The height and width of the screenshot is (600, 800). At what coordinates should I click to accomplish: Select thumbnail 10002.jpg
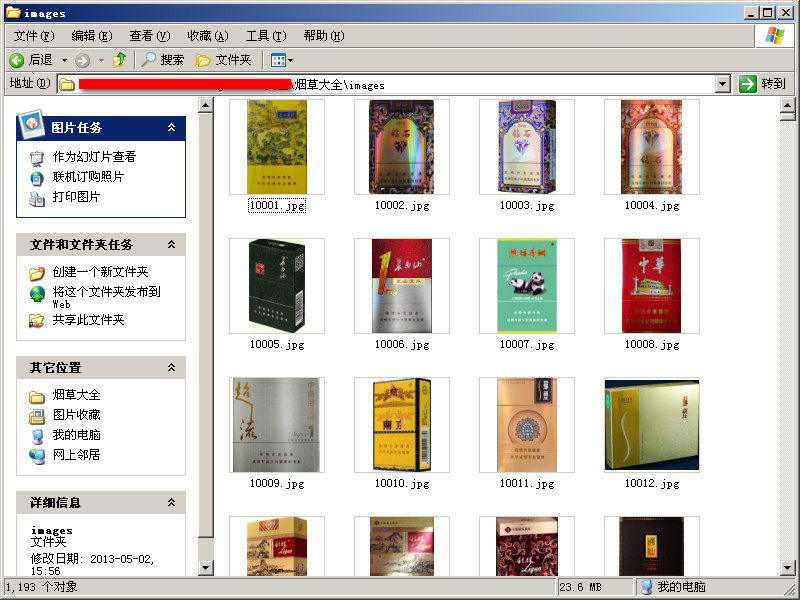(x=402, y=147)
